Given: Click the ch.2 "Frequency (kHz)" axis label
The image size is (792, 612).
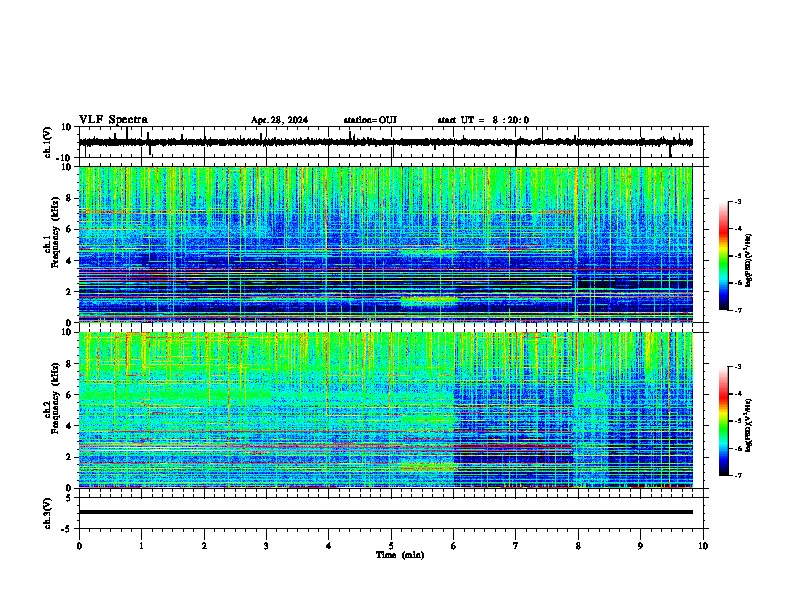Looking at the screenshot, I should click(x=55, y=398).
